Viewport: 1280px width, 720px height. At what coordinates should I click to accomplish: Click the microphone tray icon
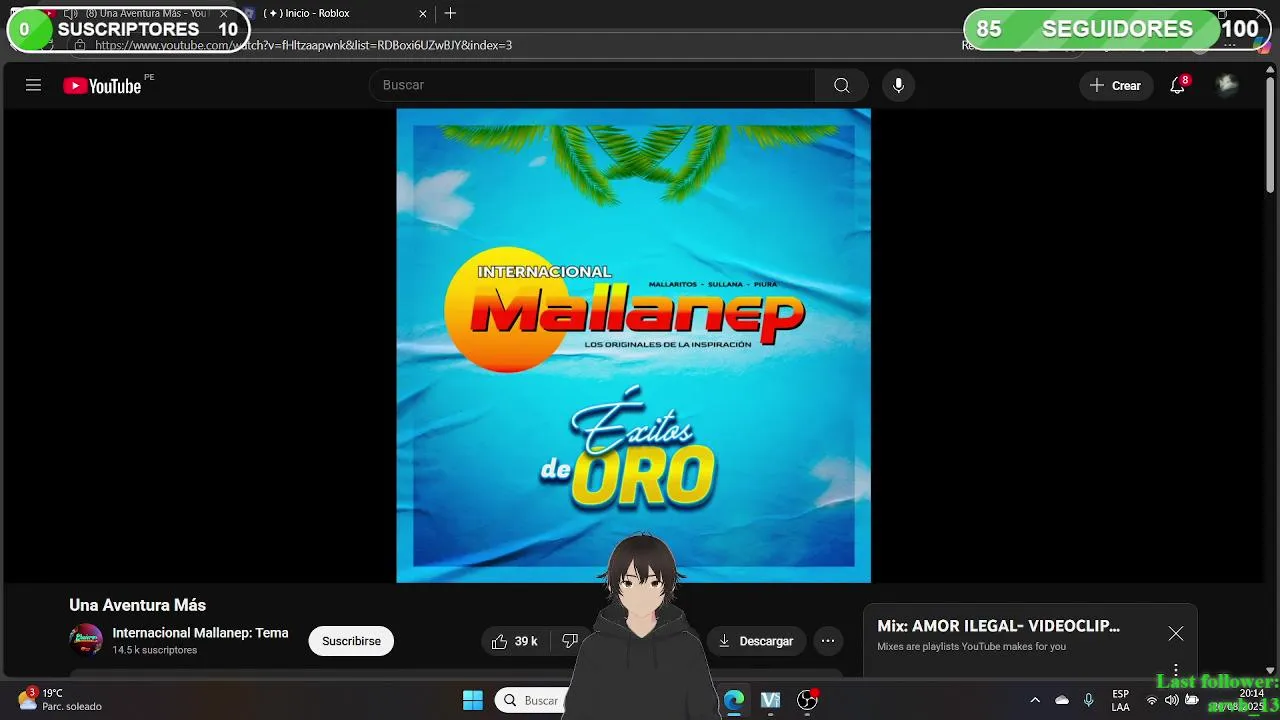[x=1089, y=700]
